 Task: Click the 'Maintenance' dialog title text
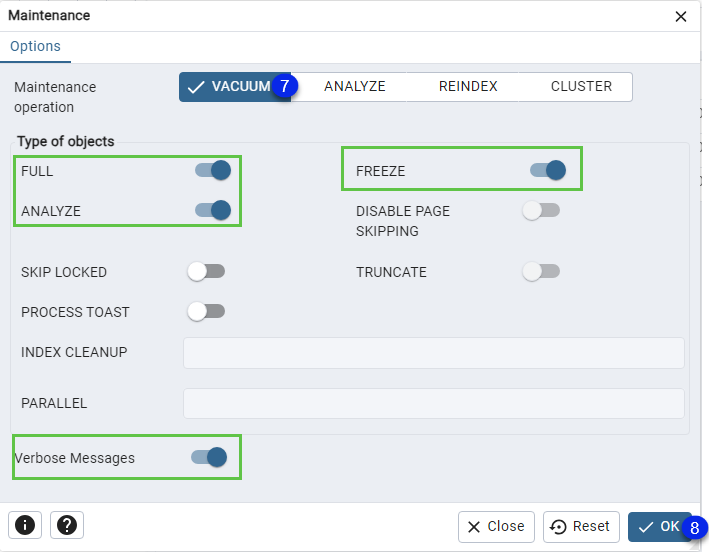(x=49, y=15)
